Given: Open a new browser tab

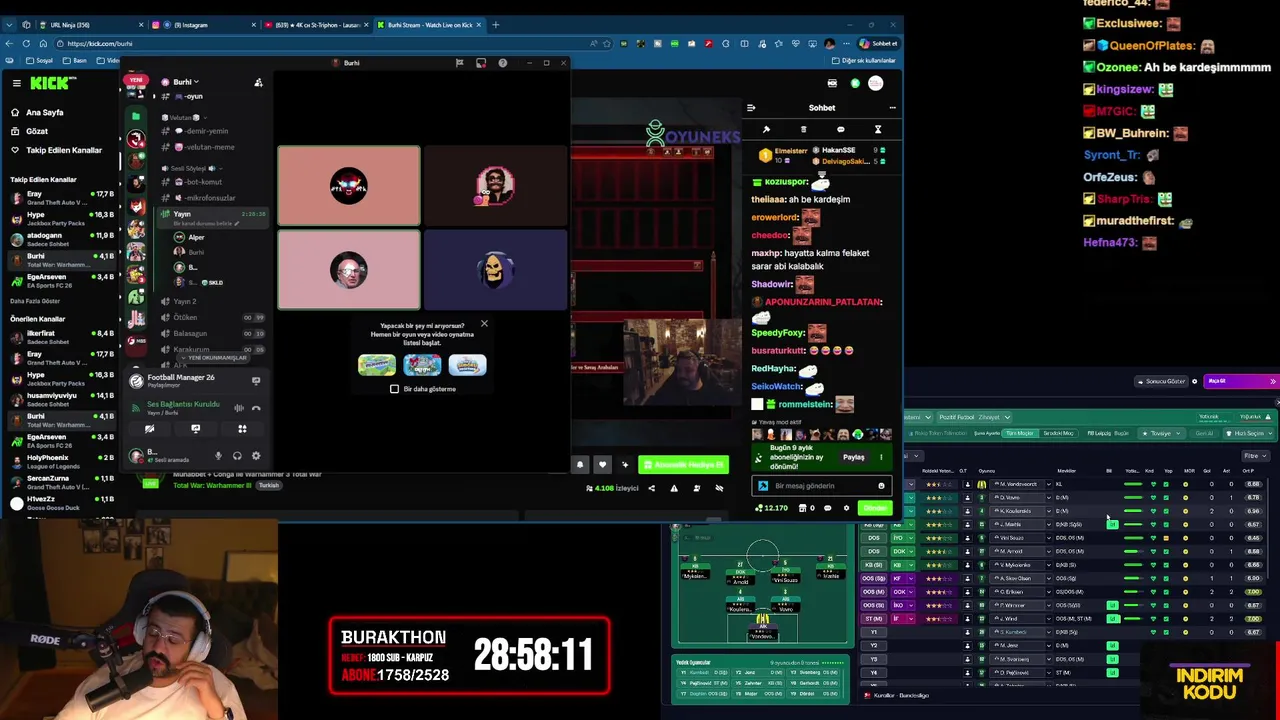Looking at the screenshot, I should (496, 25).
